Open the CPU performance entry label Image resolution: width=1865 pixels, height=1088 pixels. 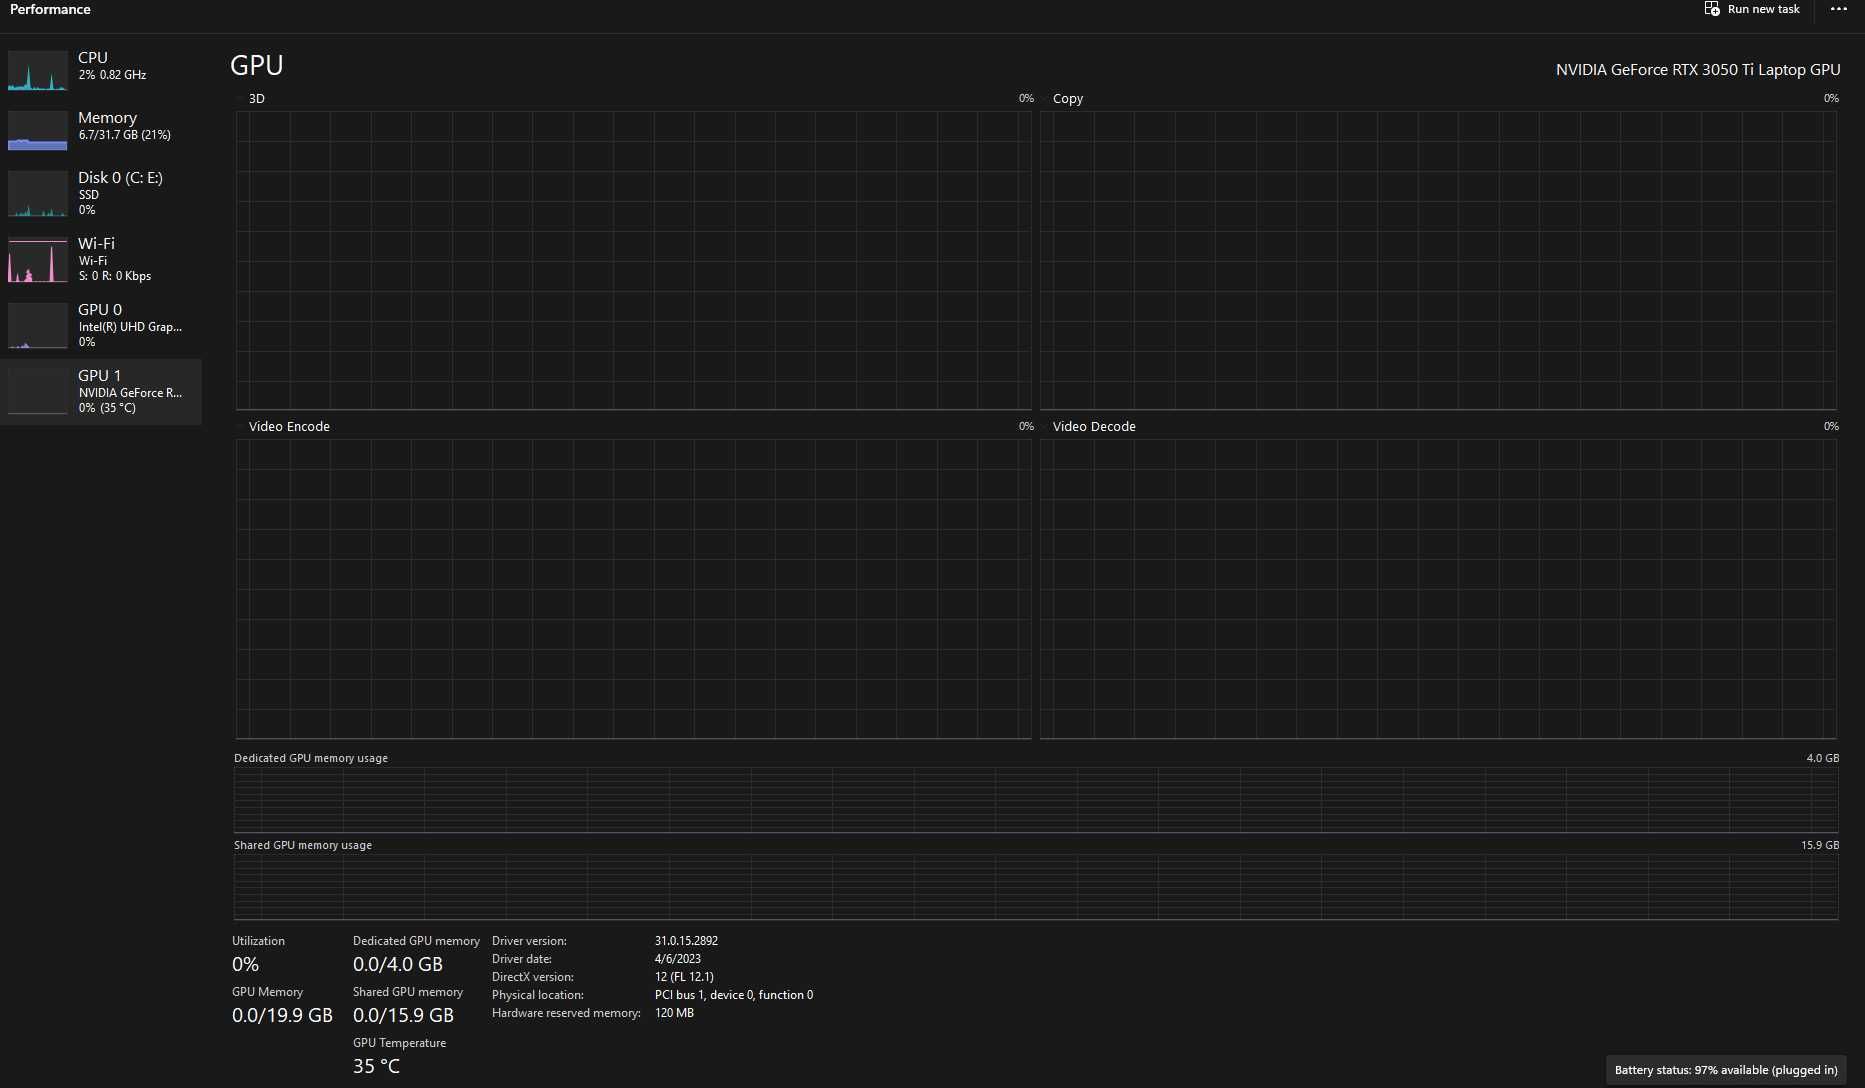93,58
